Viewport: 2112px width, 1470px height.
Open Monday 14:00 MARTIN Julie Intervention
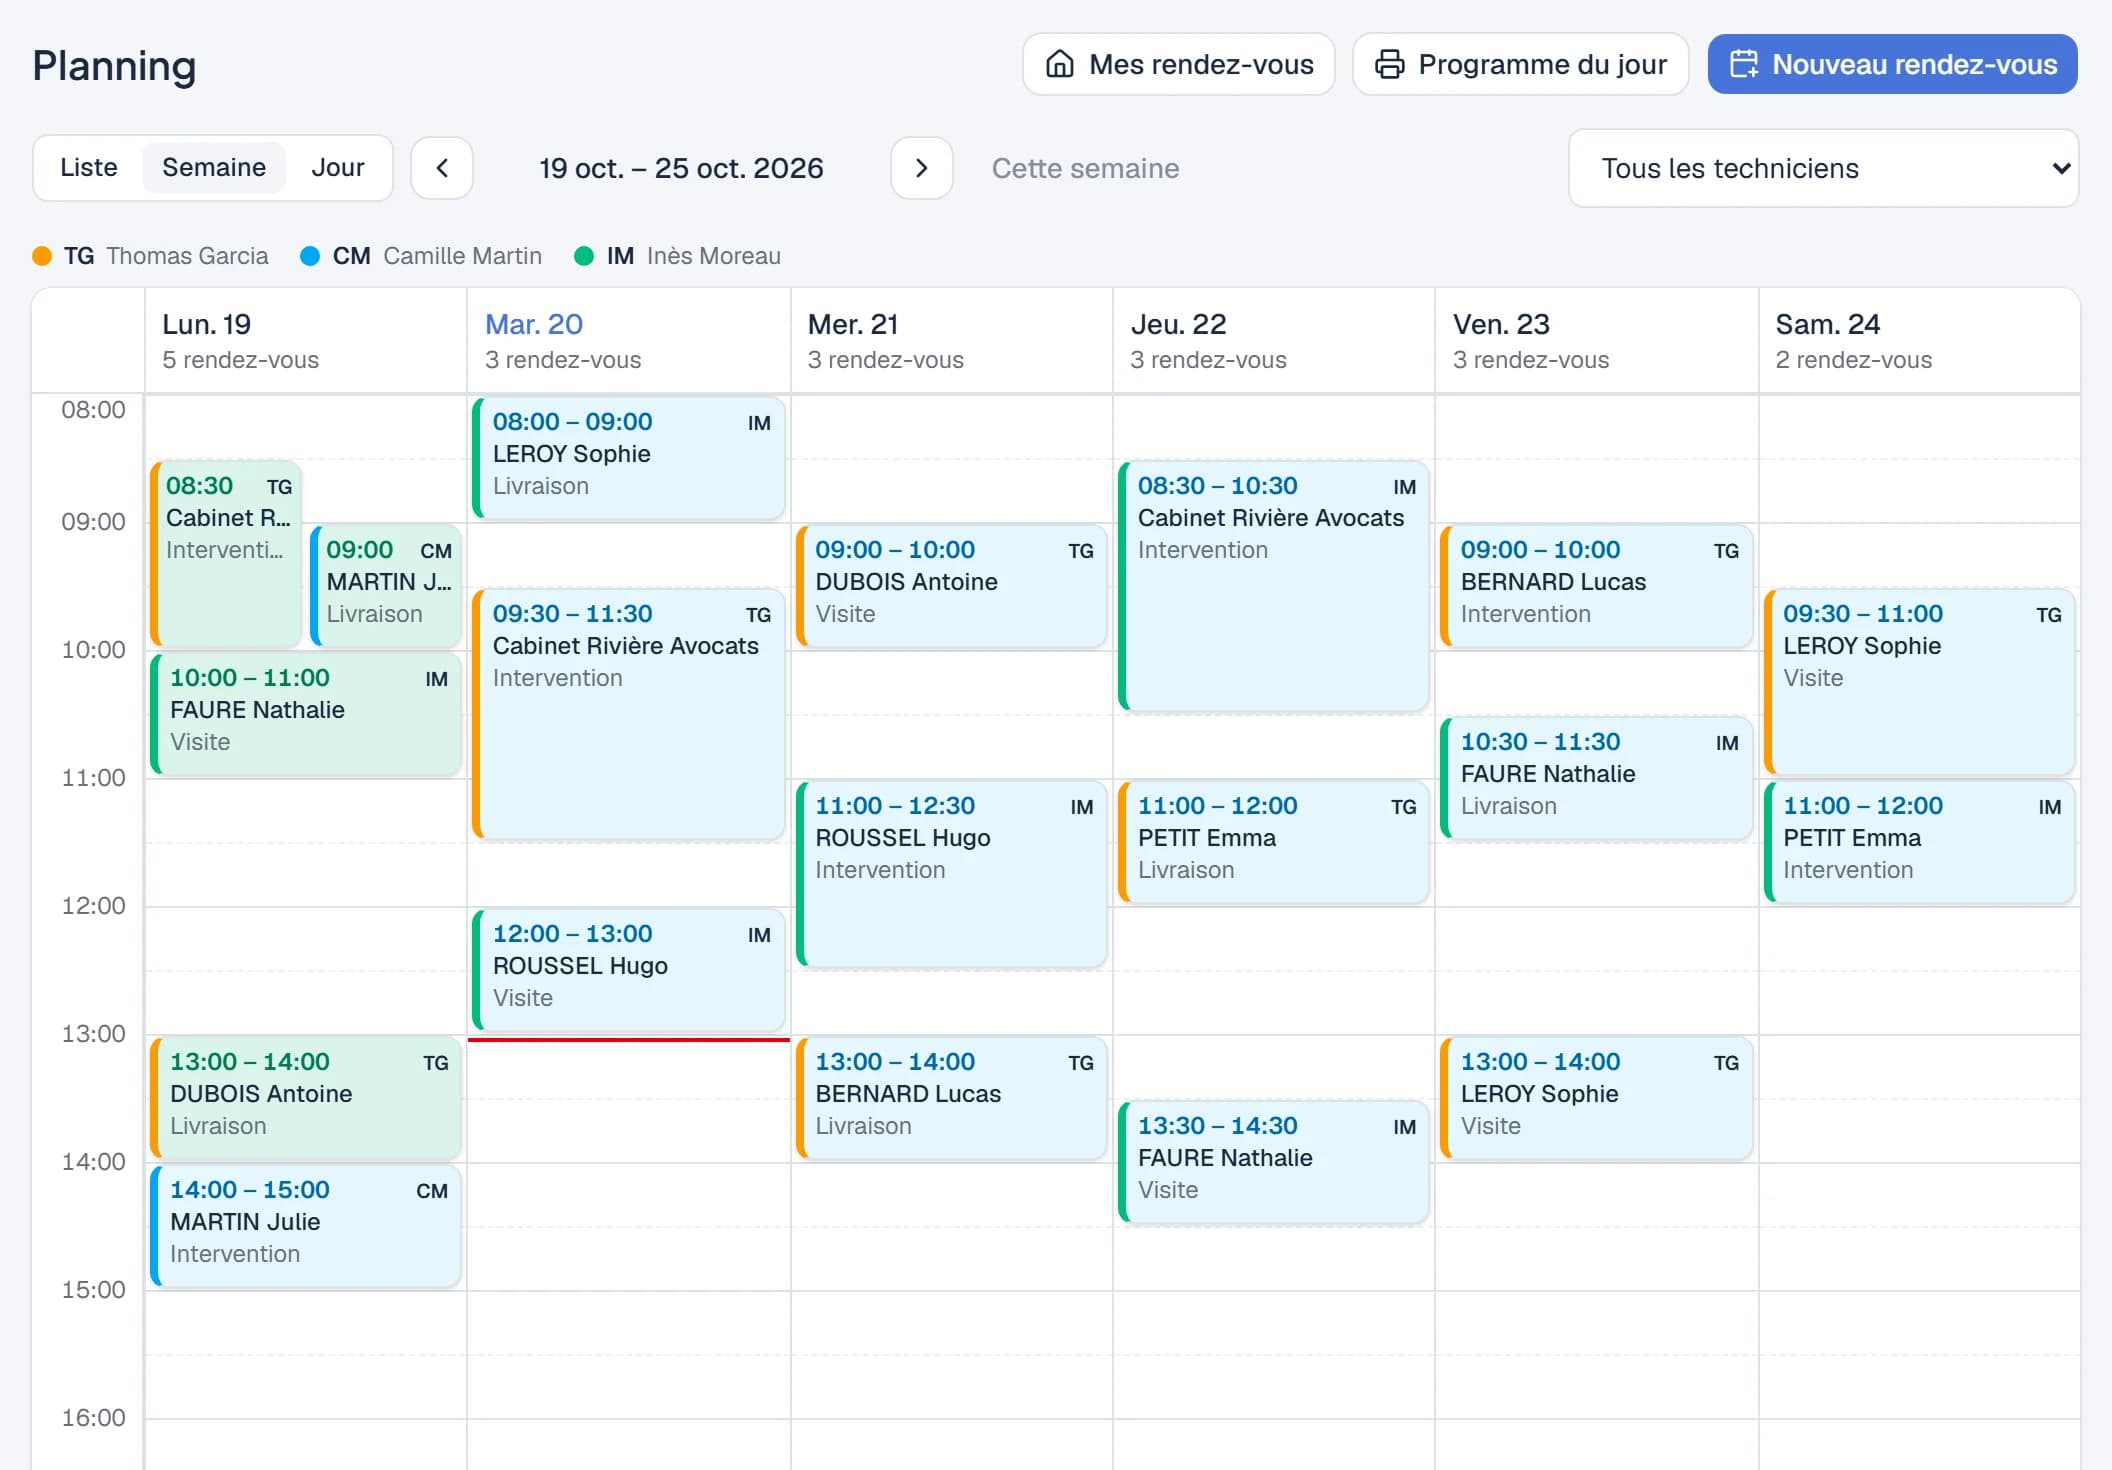coord(306,1226)
